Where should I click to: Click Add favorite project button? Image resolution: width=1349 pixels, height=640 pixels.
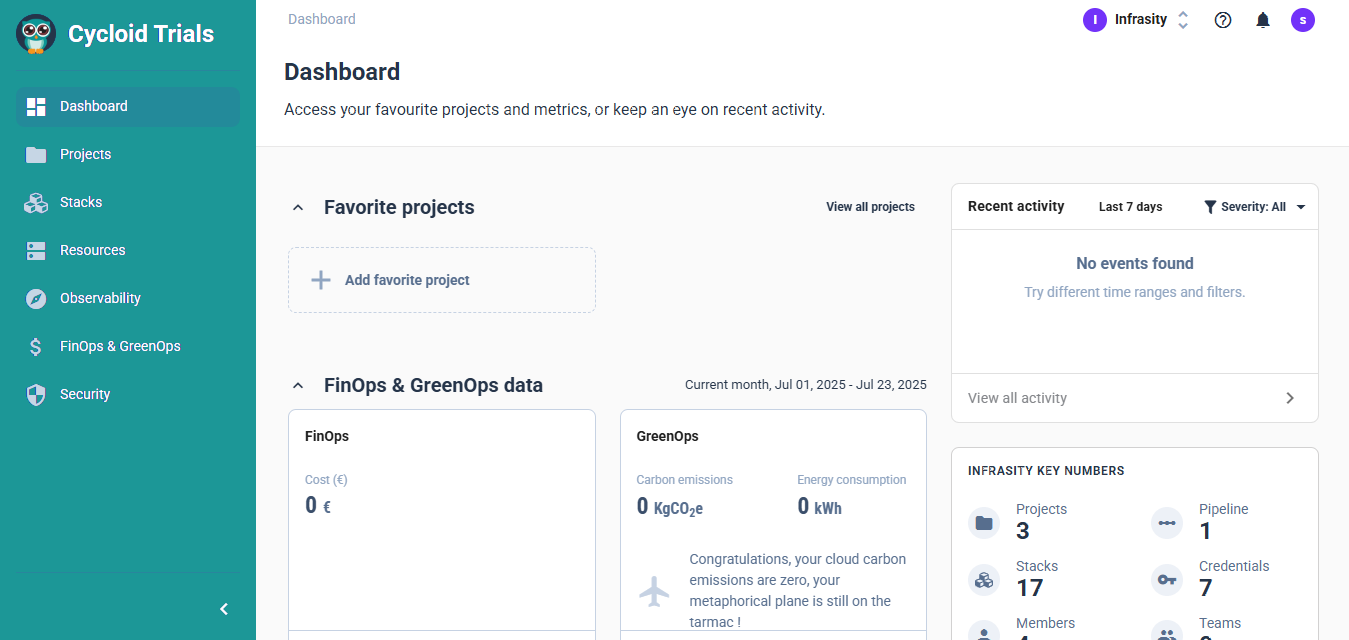(x=442, y=280)
